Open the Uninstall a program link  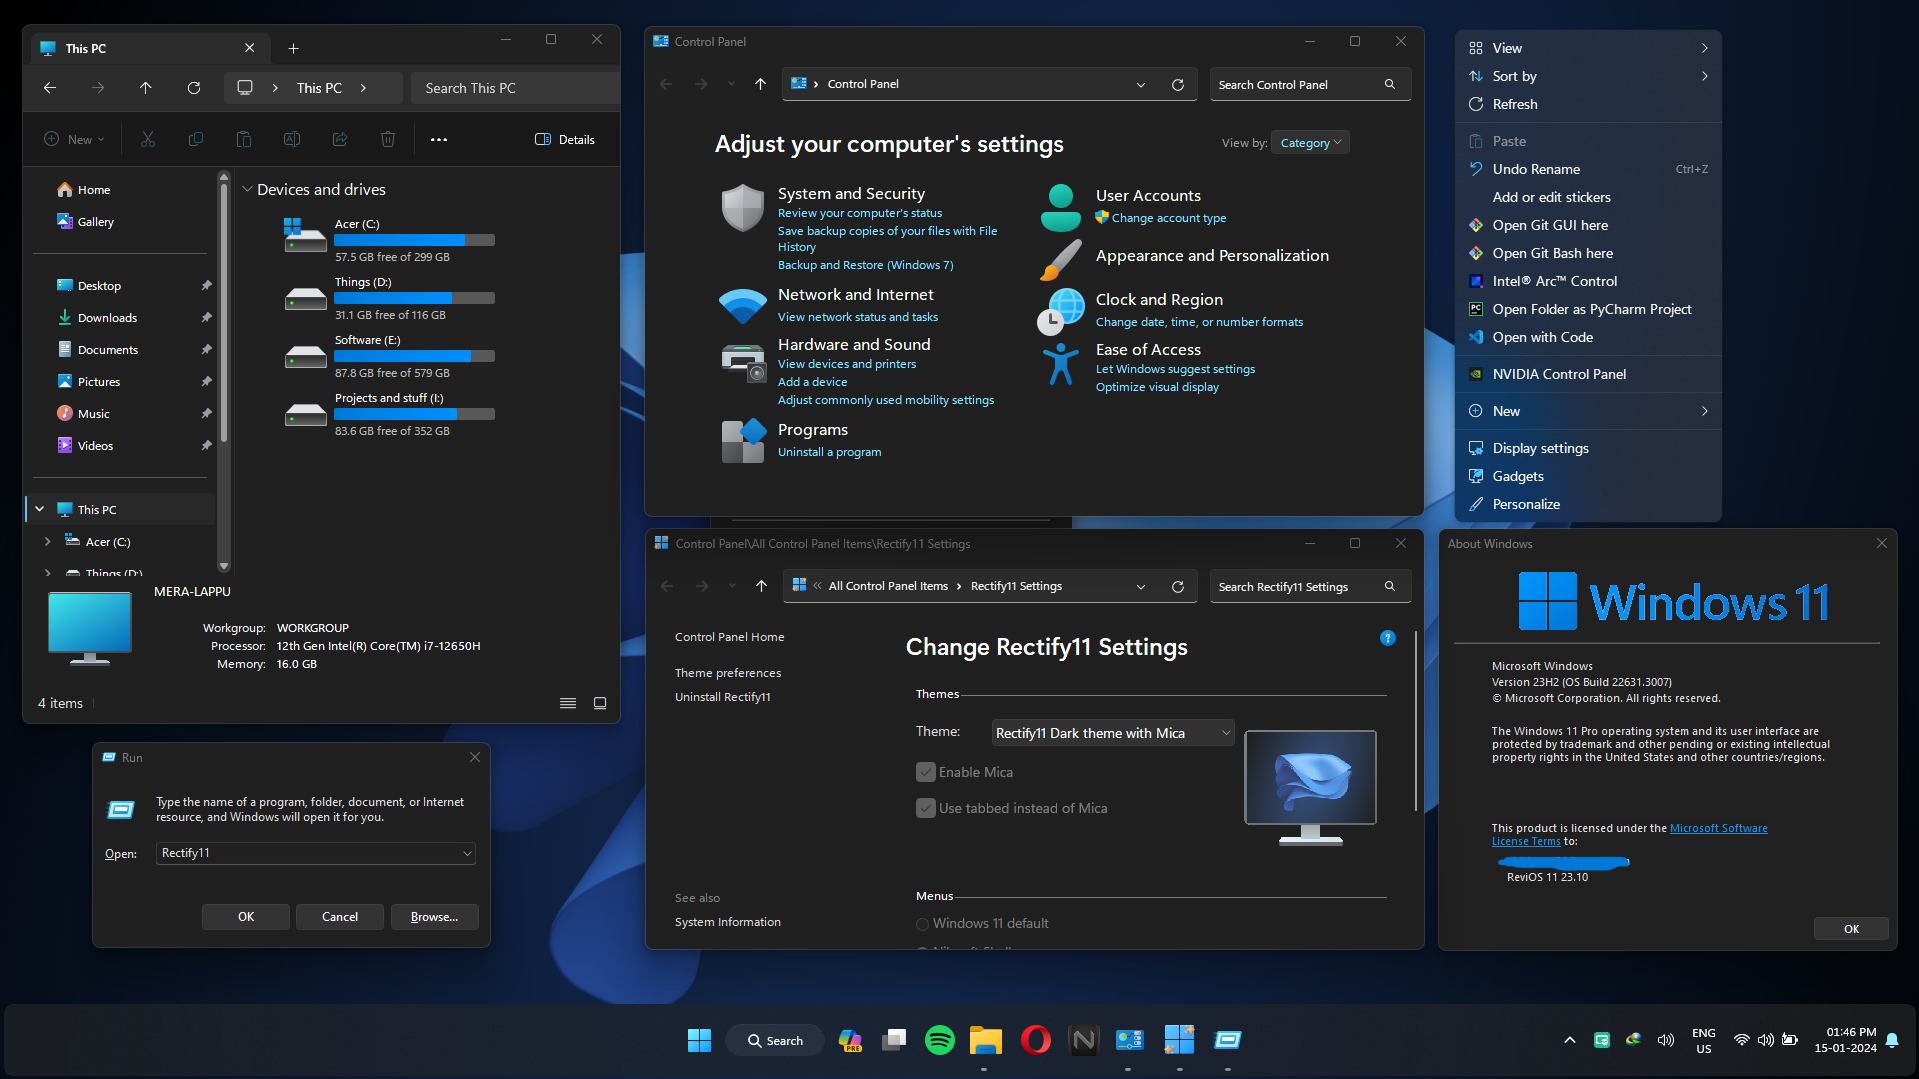point(829,452)
